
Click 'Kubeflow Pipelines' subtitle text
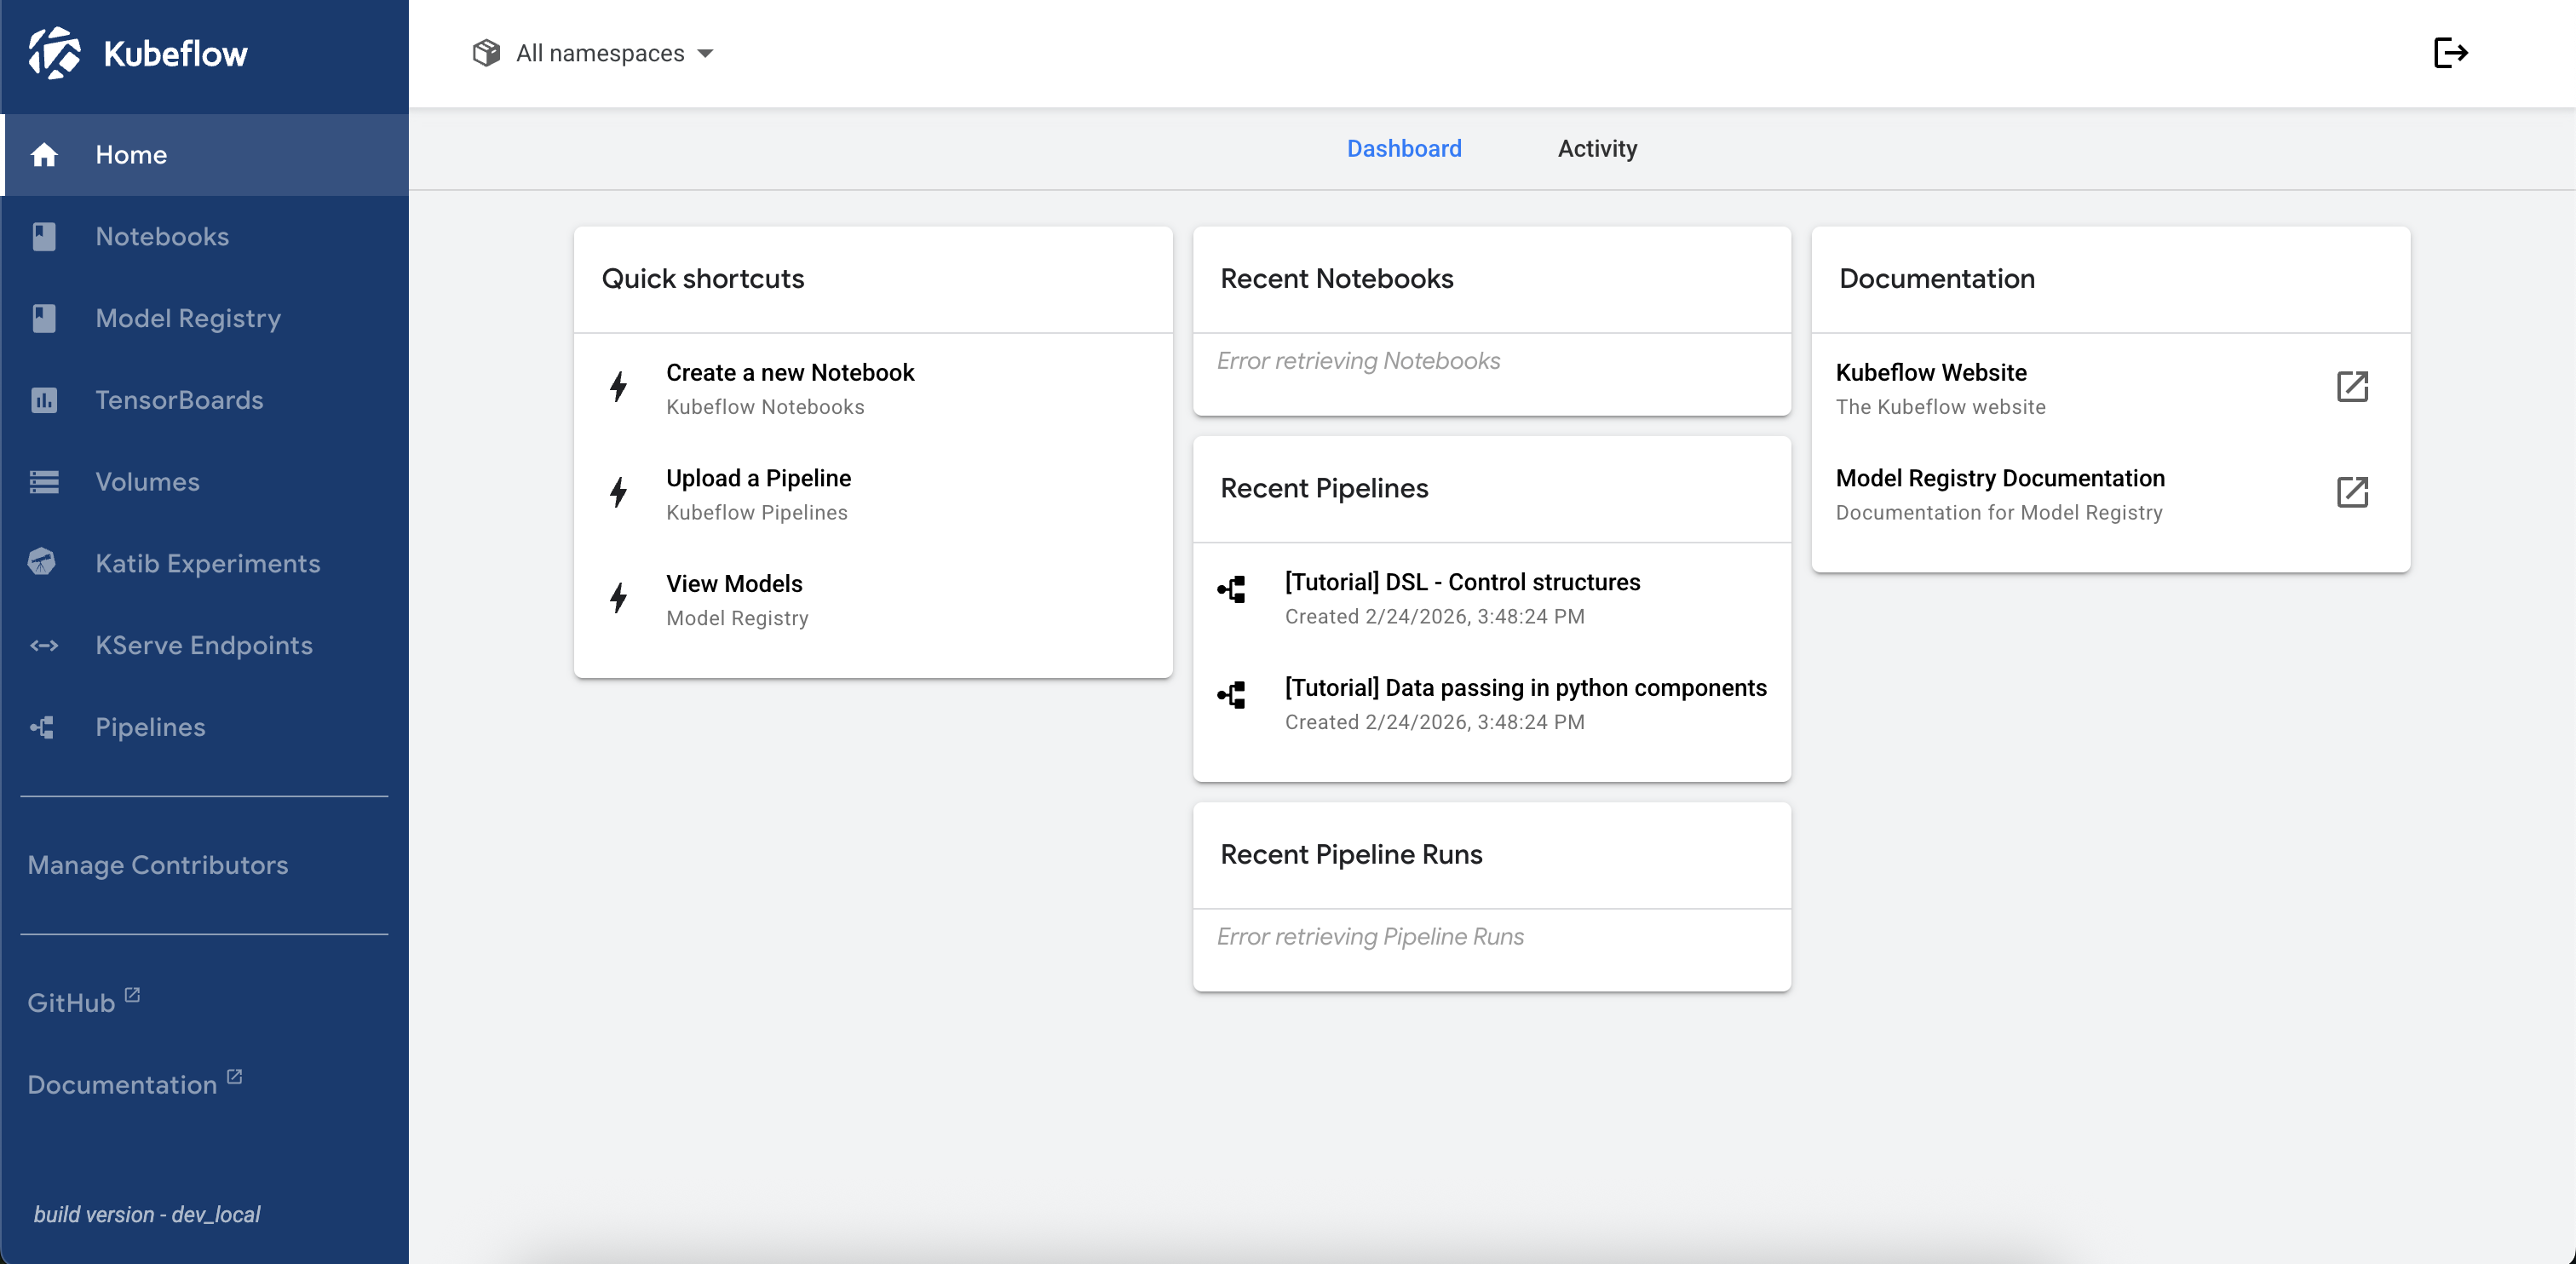pyautogui.click(x=757, y=513)
